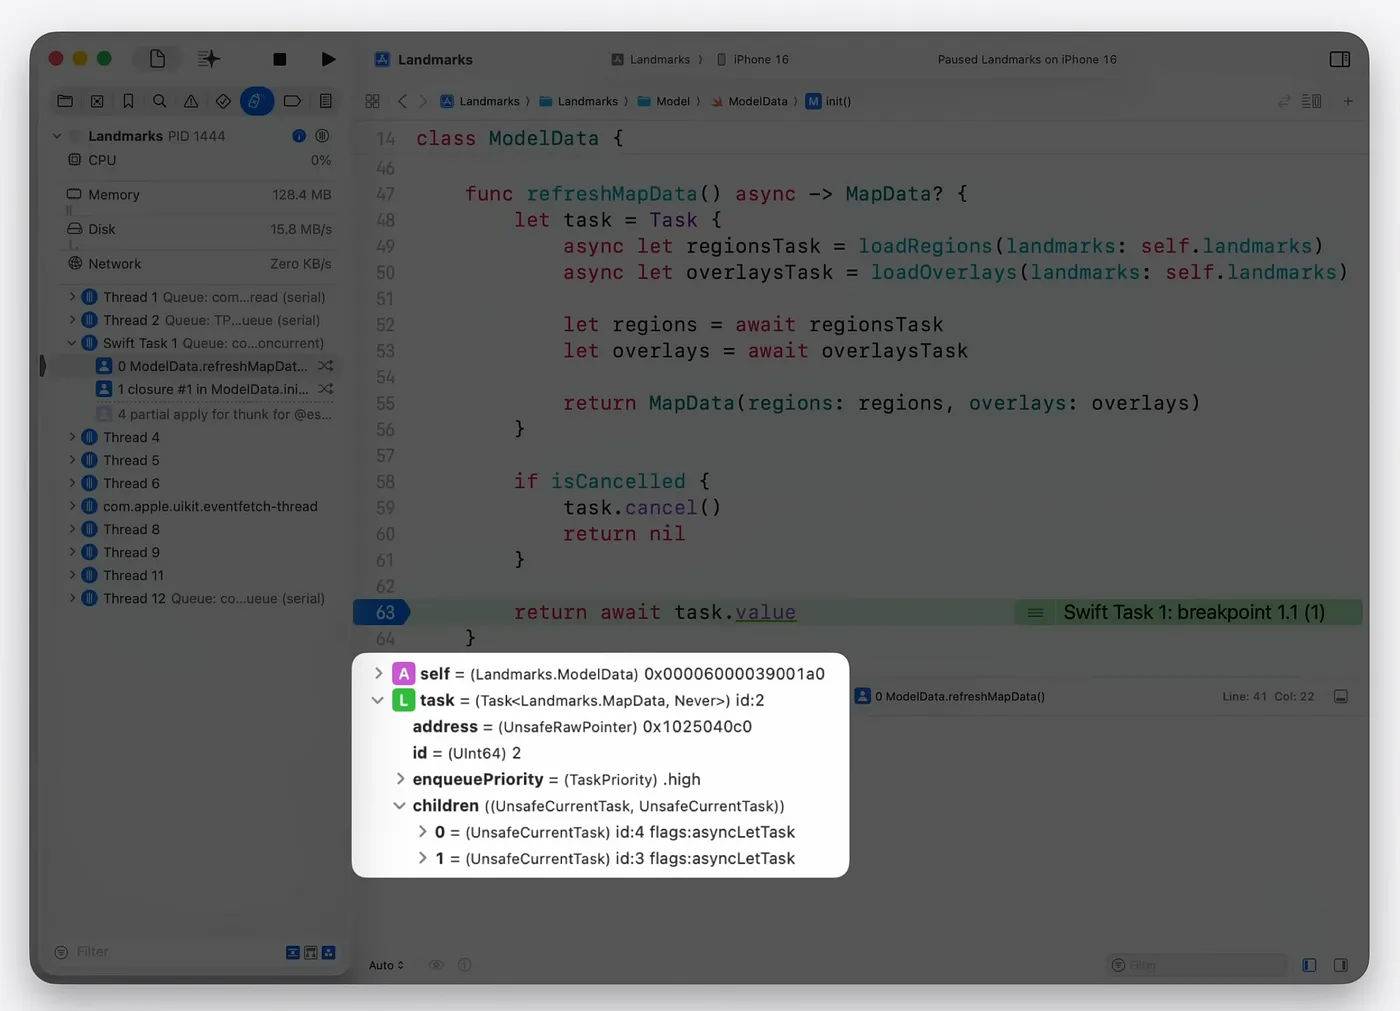Open the Bookmark navigator icon
1400x1011 pixels.
pyautogui.click(x=128, y=101)
